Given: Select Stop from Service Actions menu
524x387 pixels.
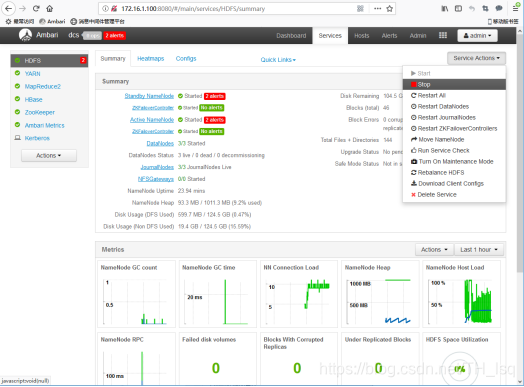Looking at the screenshot, I should tap(454, 85).
